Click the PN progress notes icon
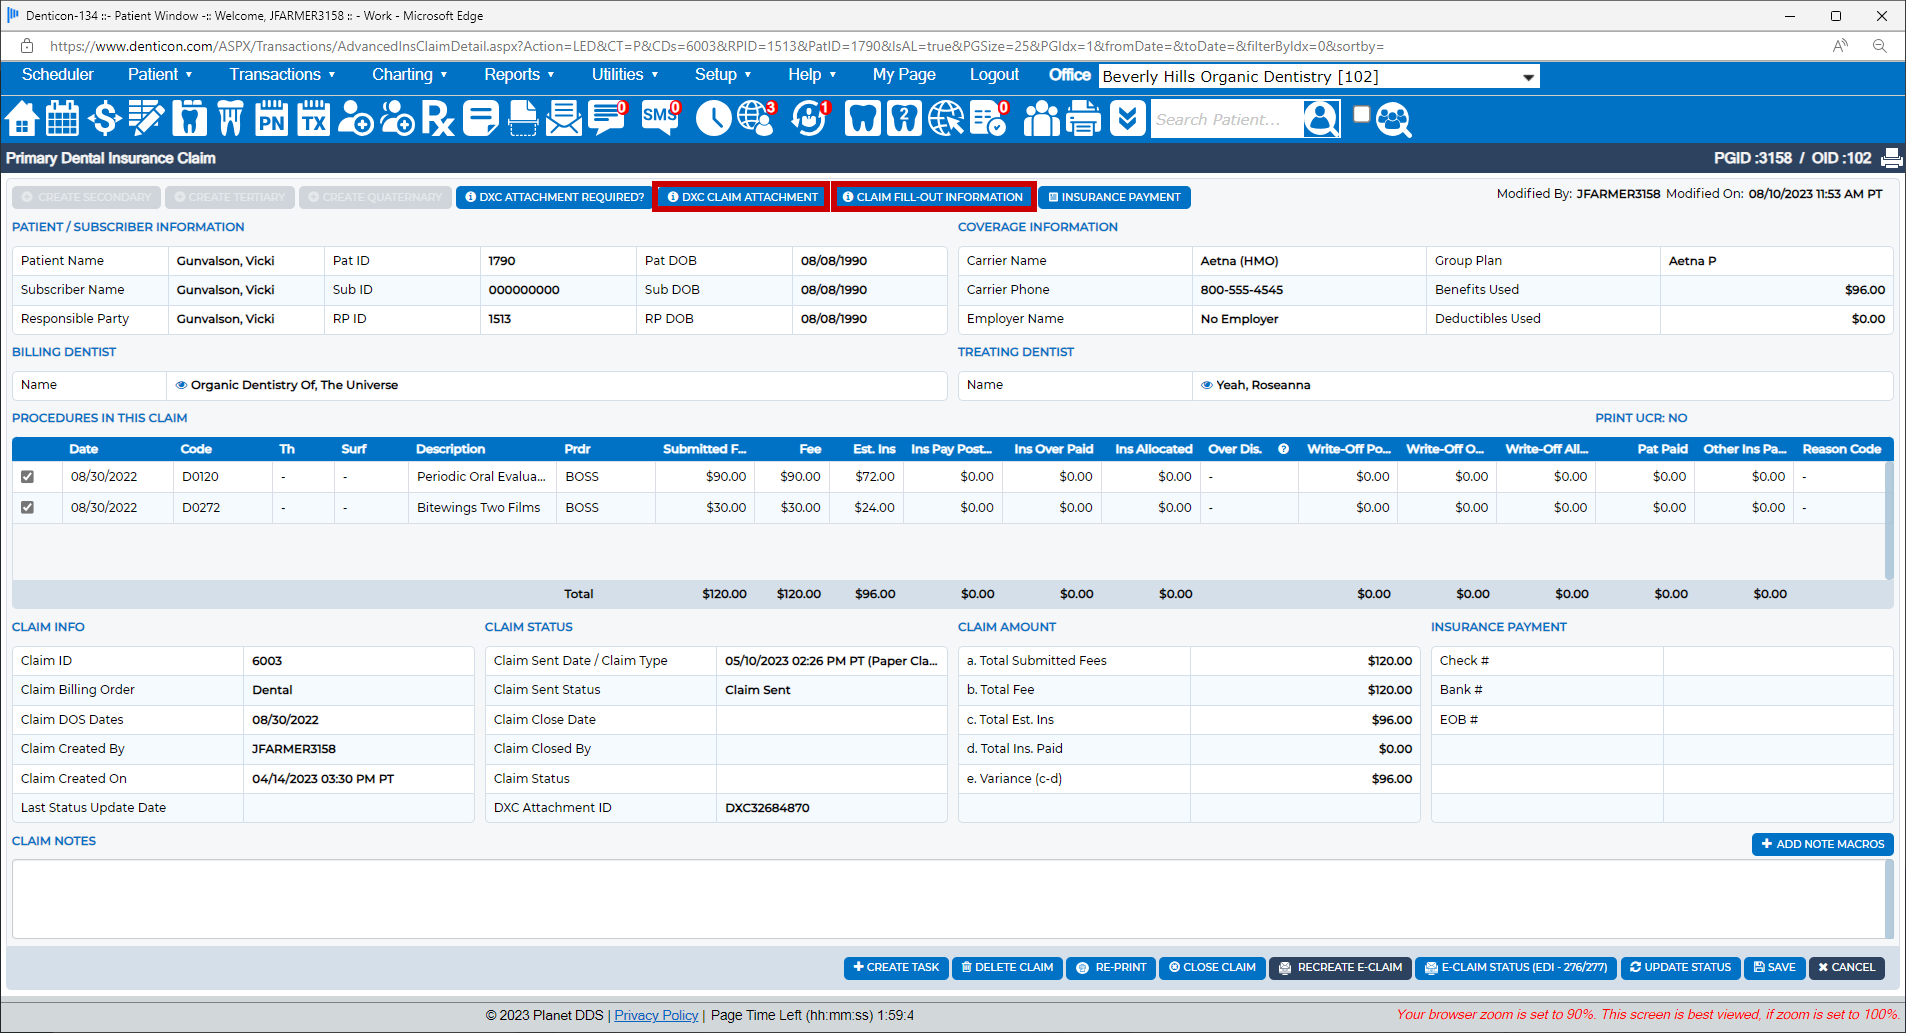The width and height of the screenshot is (1906, 1033). click(271, 119)
